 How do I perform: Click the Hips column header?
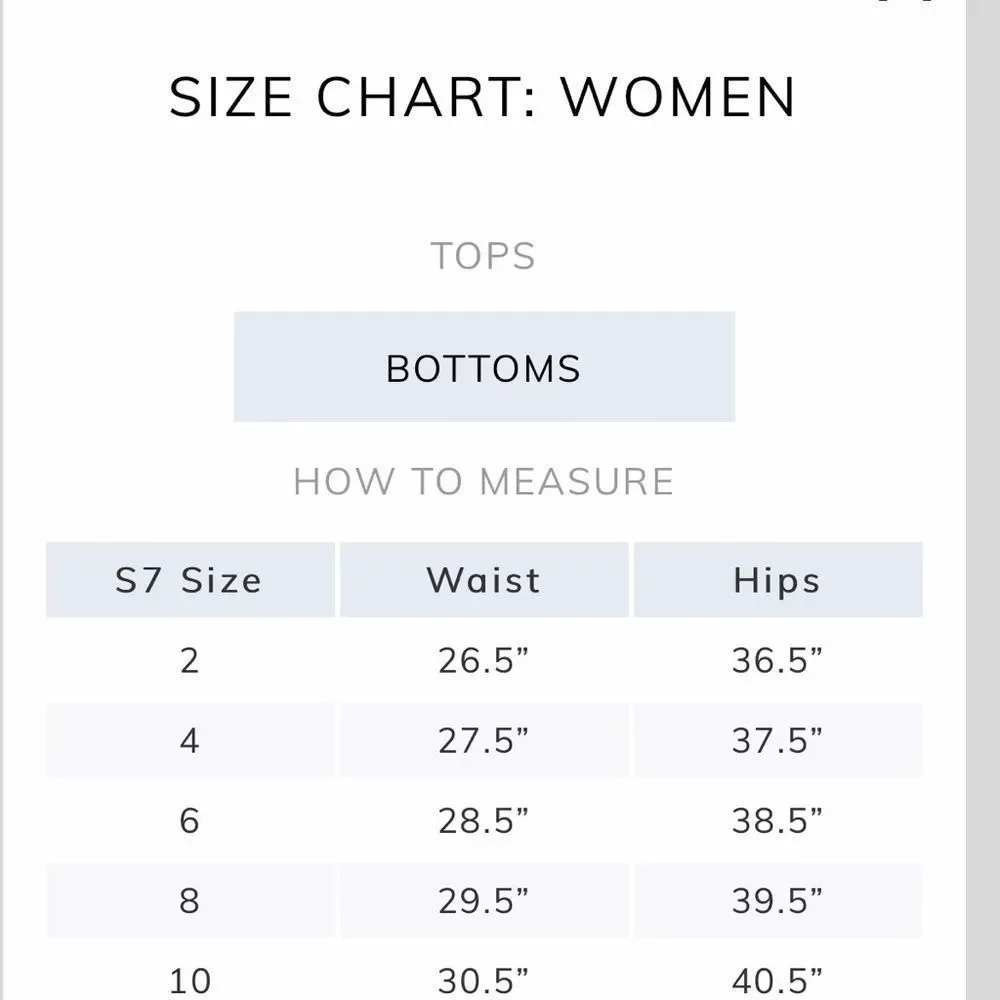[777, 580]
